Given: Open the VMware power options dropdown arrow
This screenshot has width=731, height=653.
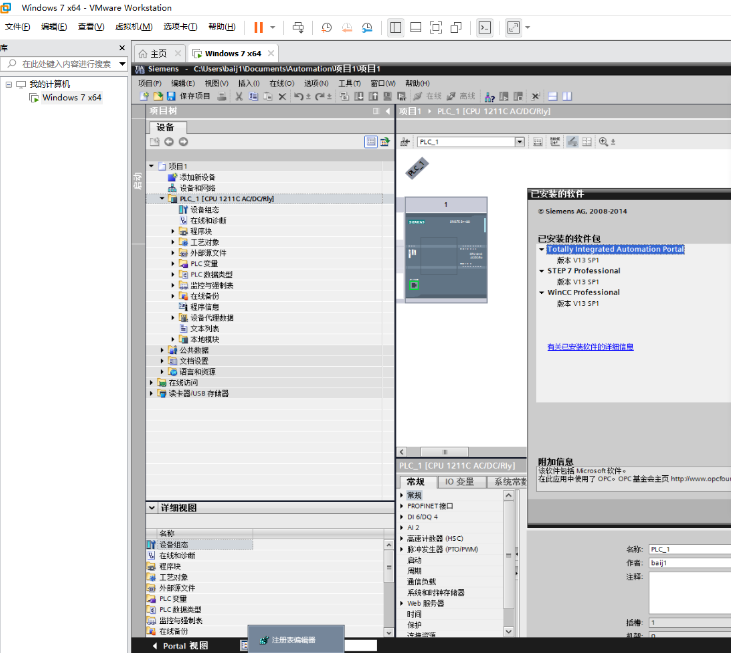Looking at the screenshot, I should [273, 27].
